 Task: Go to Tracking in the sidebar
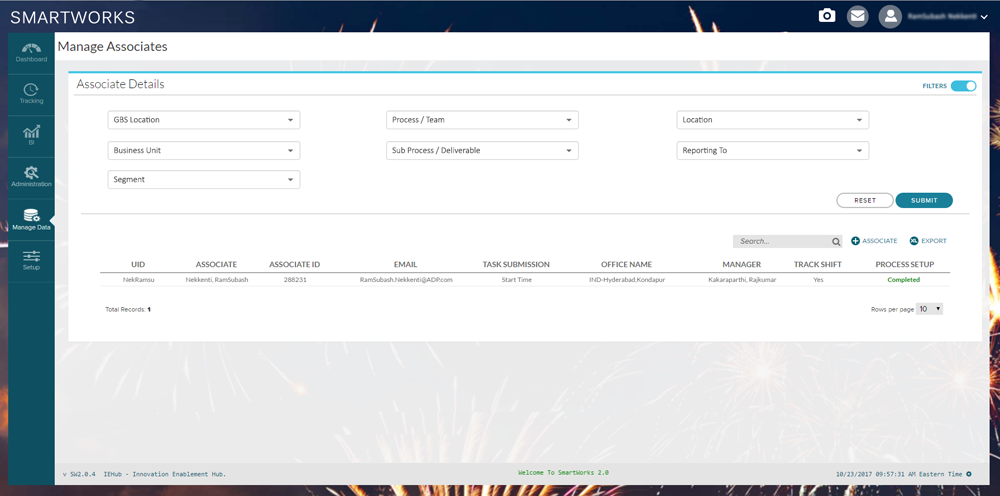tap(31, 94)
